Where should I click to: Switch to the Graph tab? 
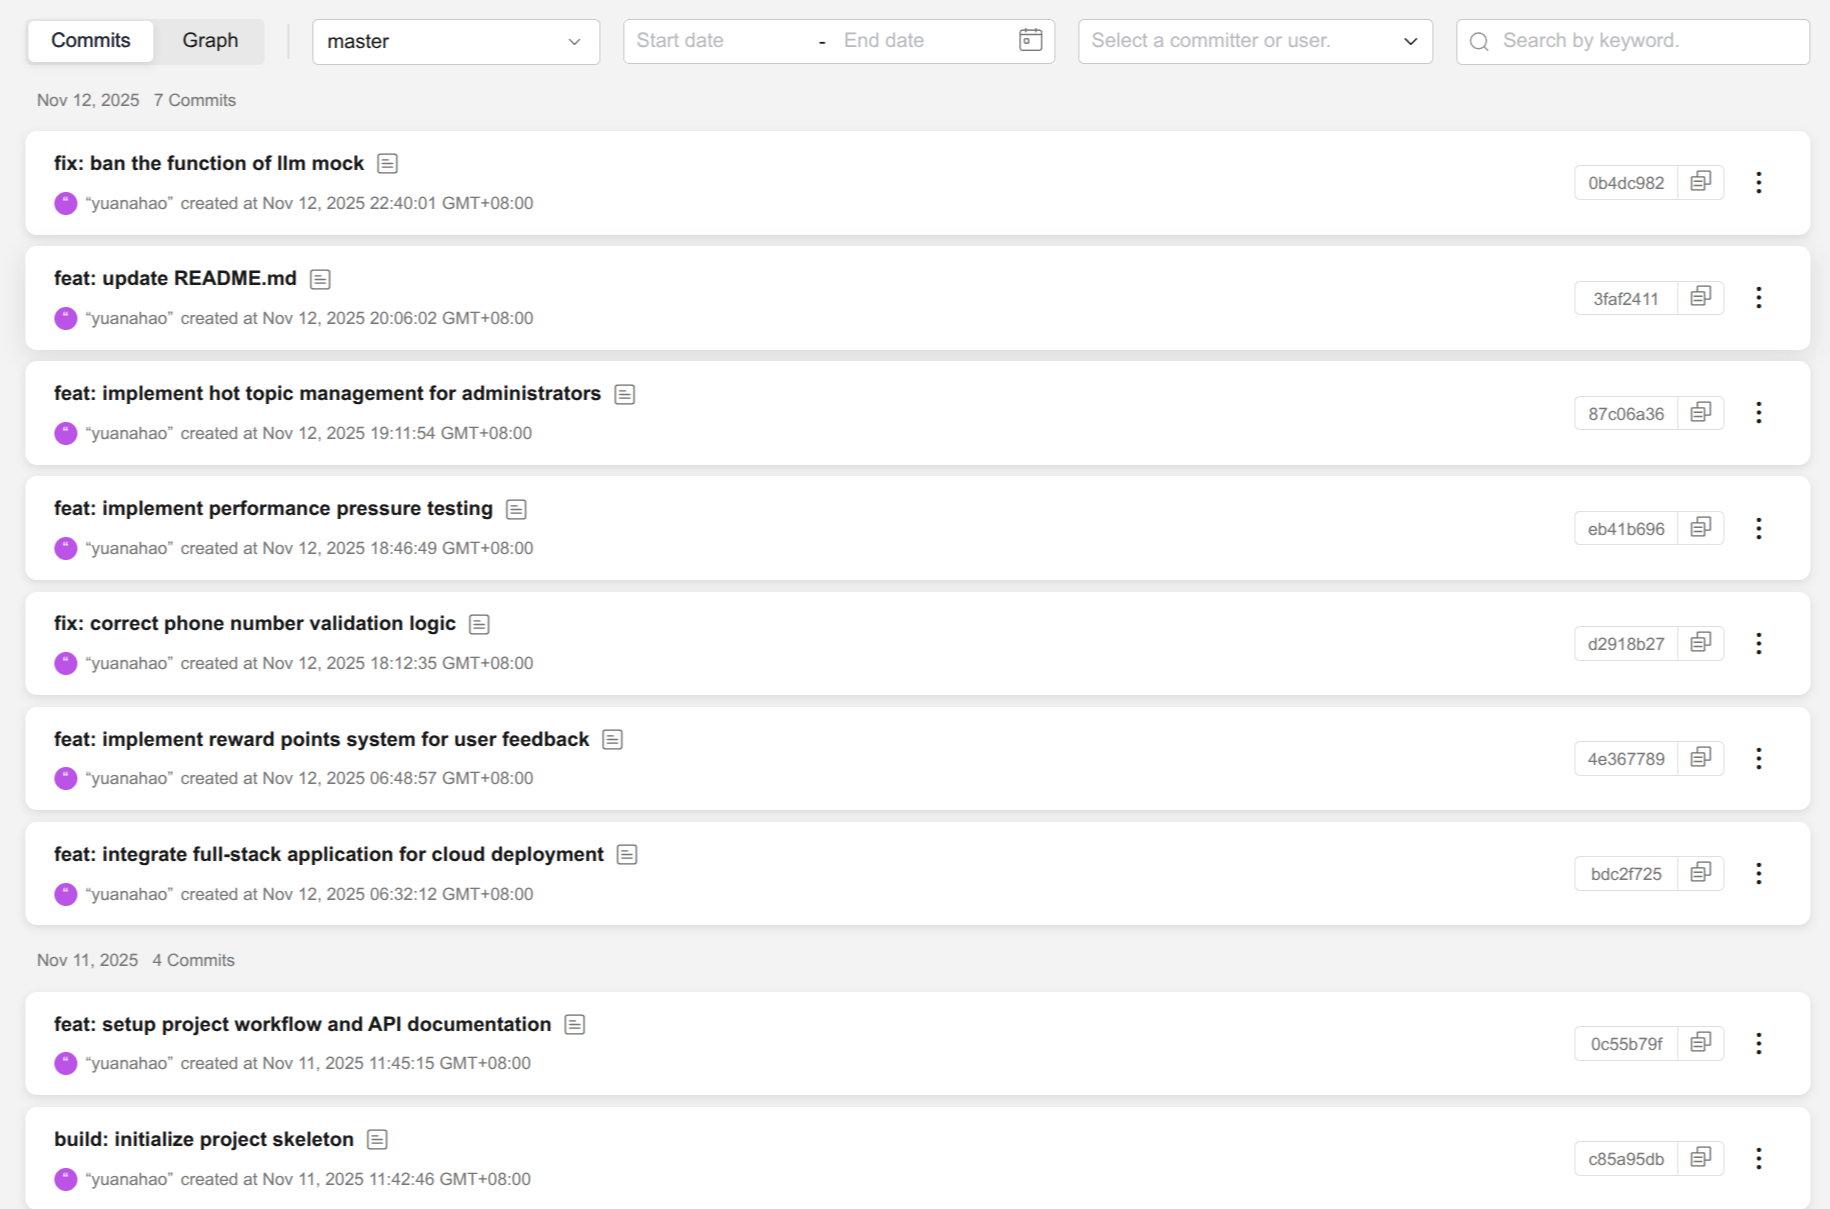pos(210,41)
